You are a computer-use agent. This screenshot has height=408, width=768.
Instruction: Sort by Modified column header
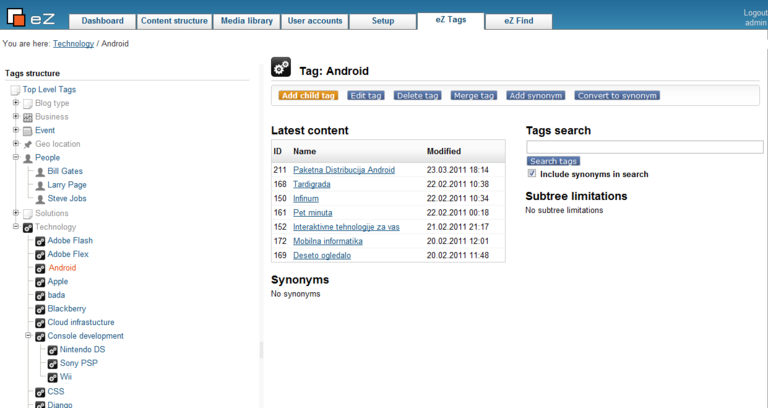click(444, 151)
